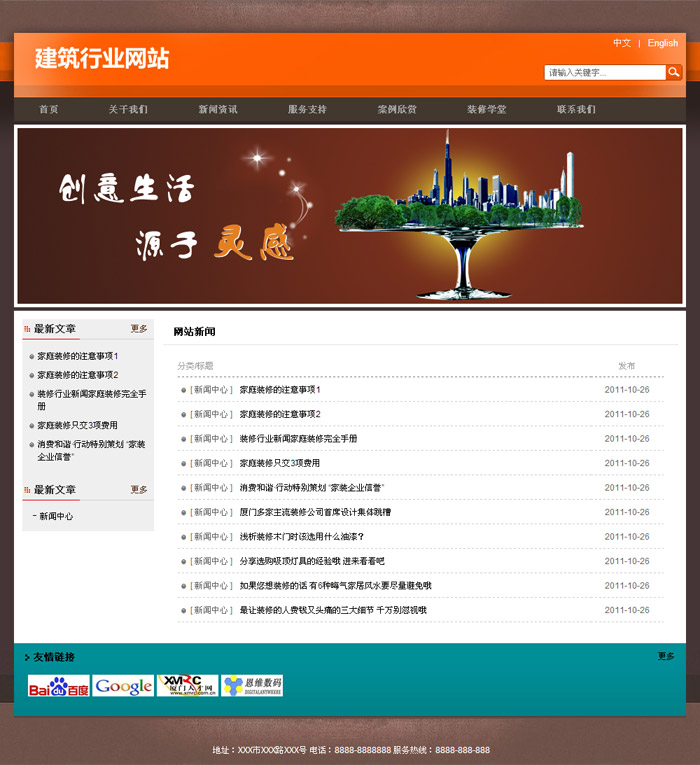Open the Google logo link

pyautogui.click(x=123, y=686)
